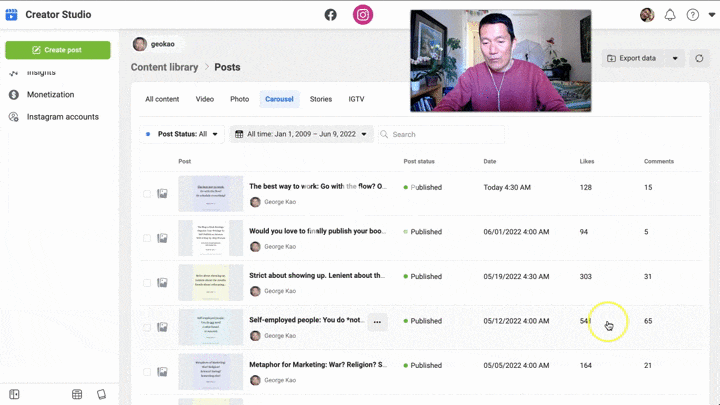Click the Search posts field
This screenshot has height=405, width=720.
tap(441, 135)
